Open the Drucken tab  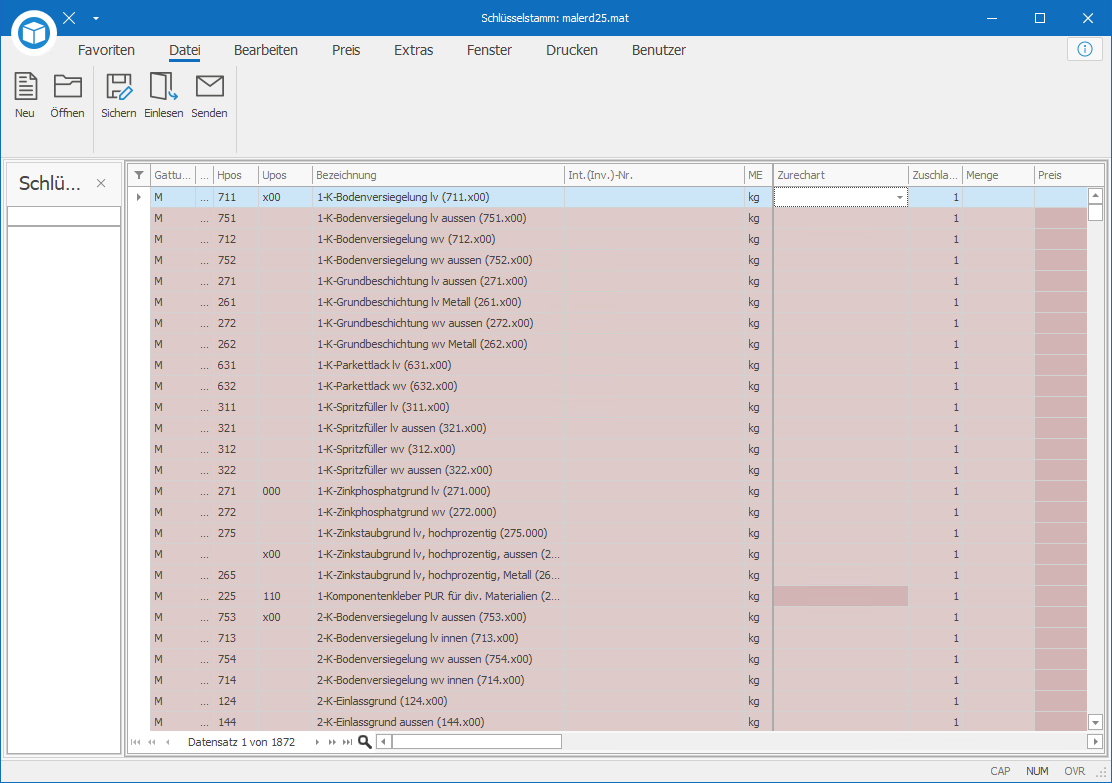click(572, 50)
